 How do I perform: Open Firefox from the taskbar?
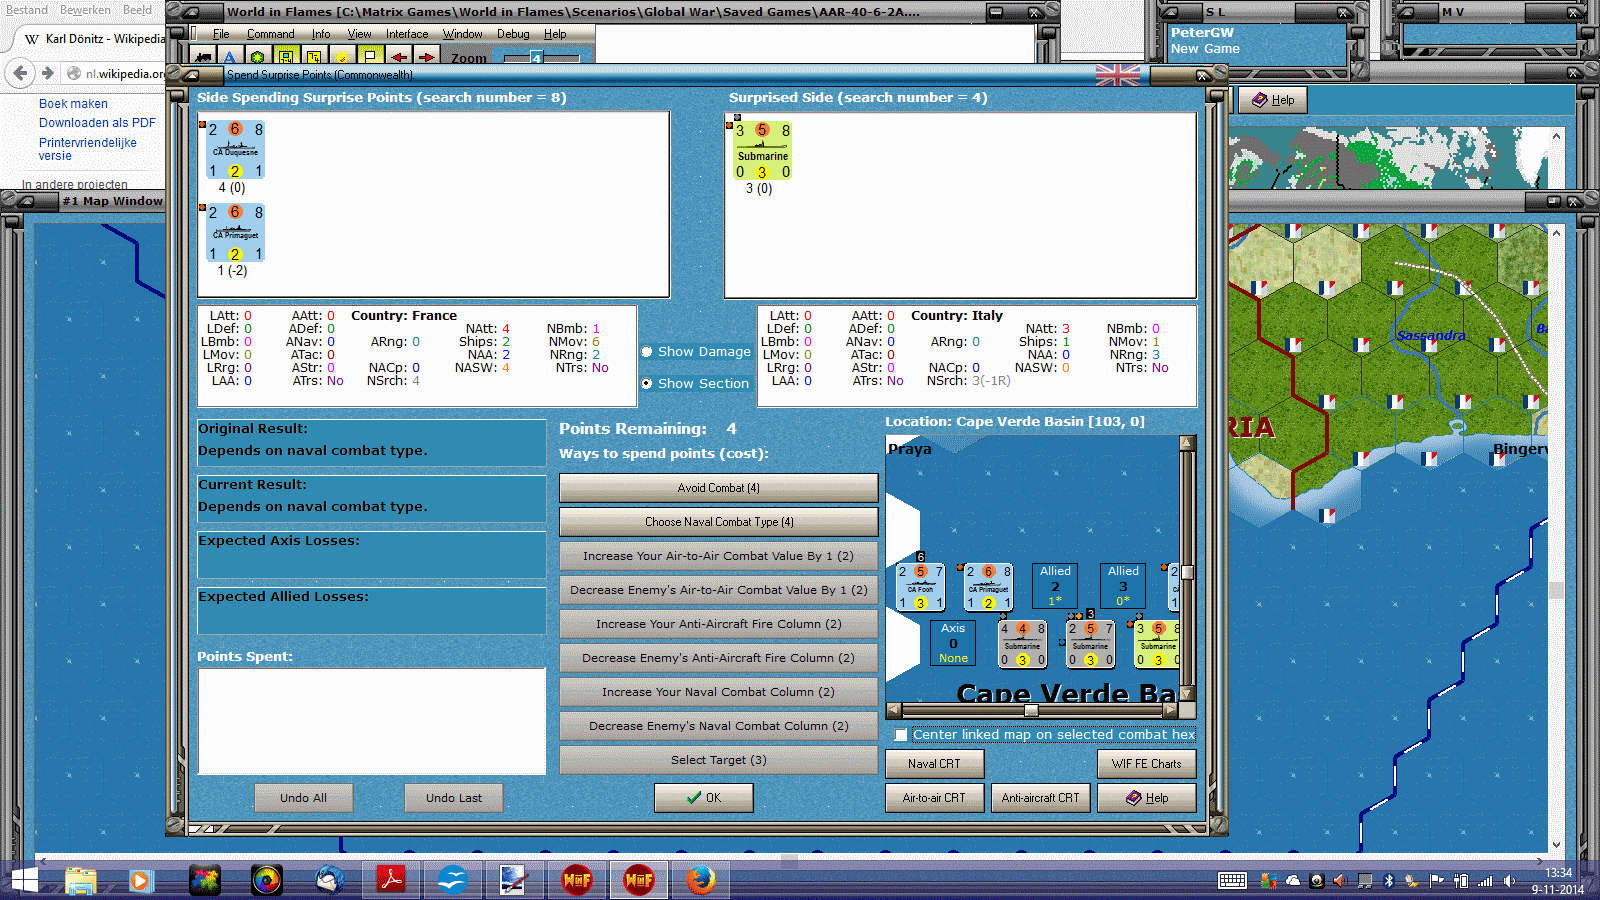(x=701, y=880)
